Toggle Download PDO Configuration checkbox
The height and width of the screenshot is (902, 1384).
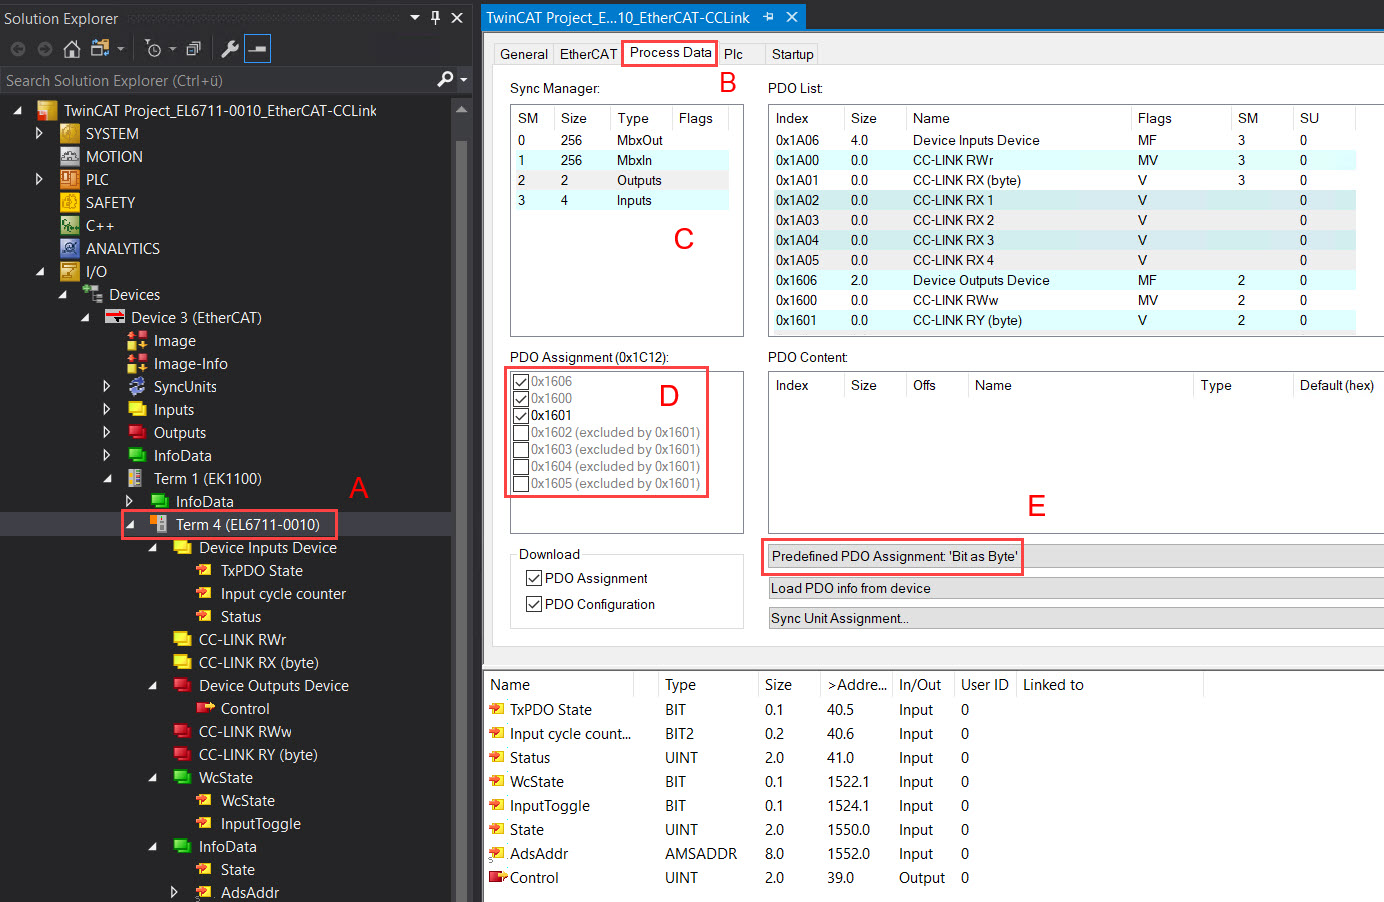click(x=534, y=604)
